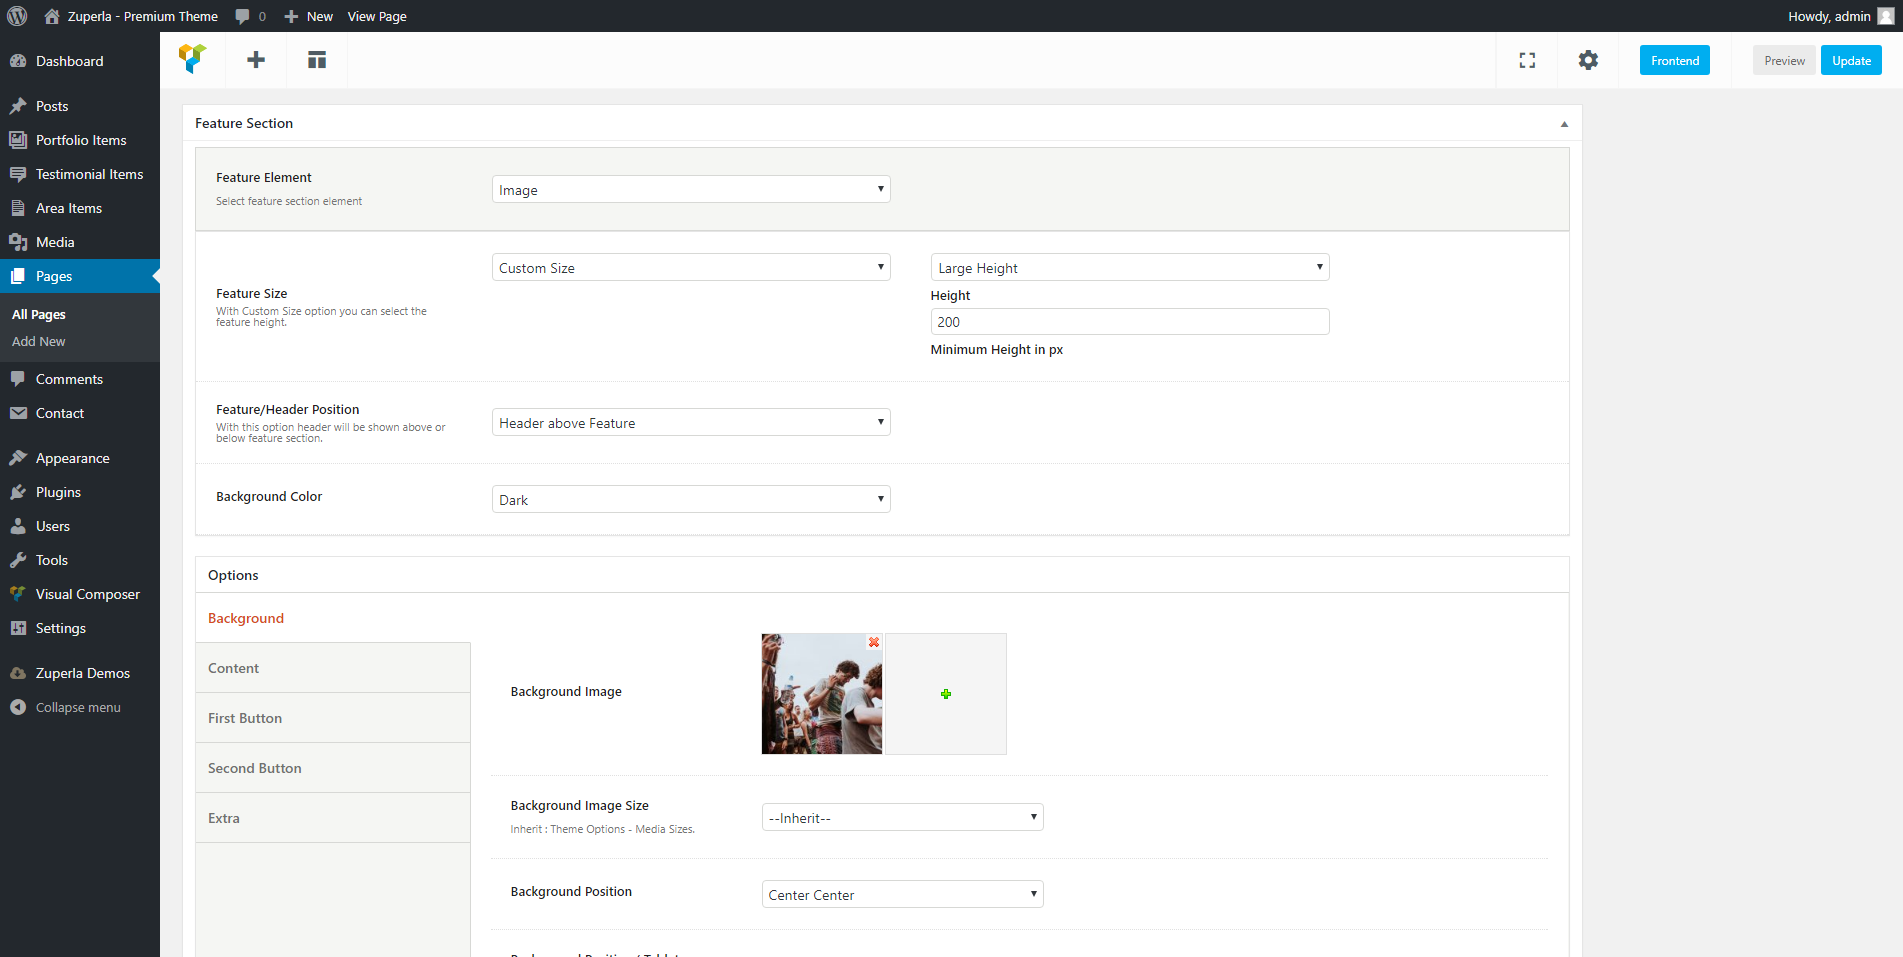
Task: Click Zuperla - Premium Theme site link
Action: [131, 16]
